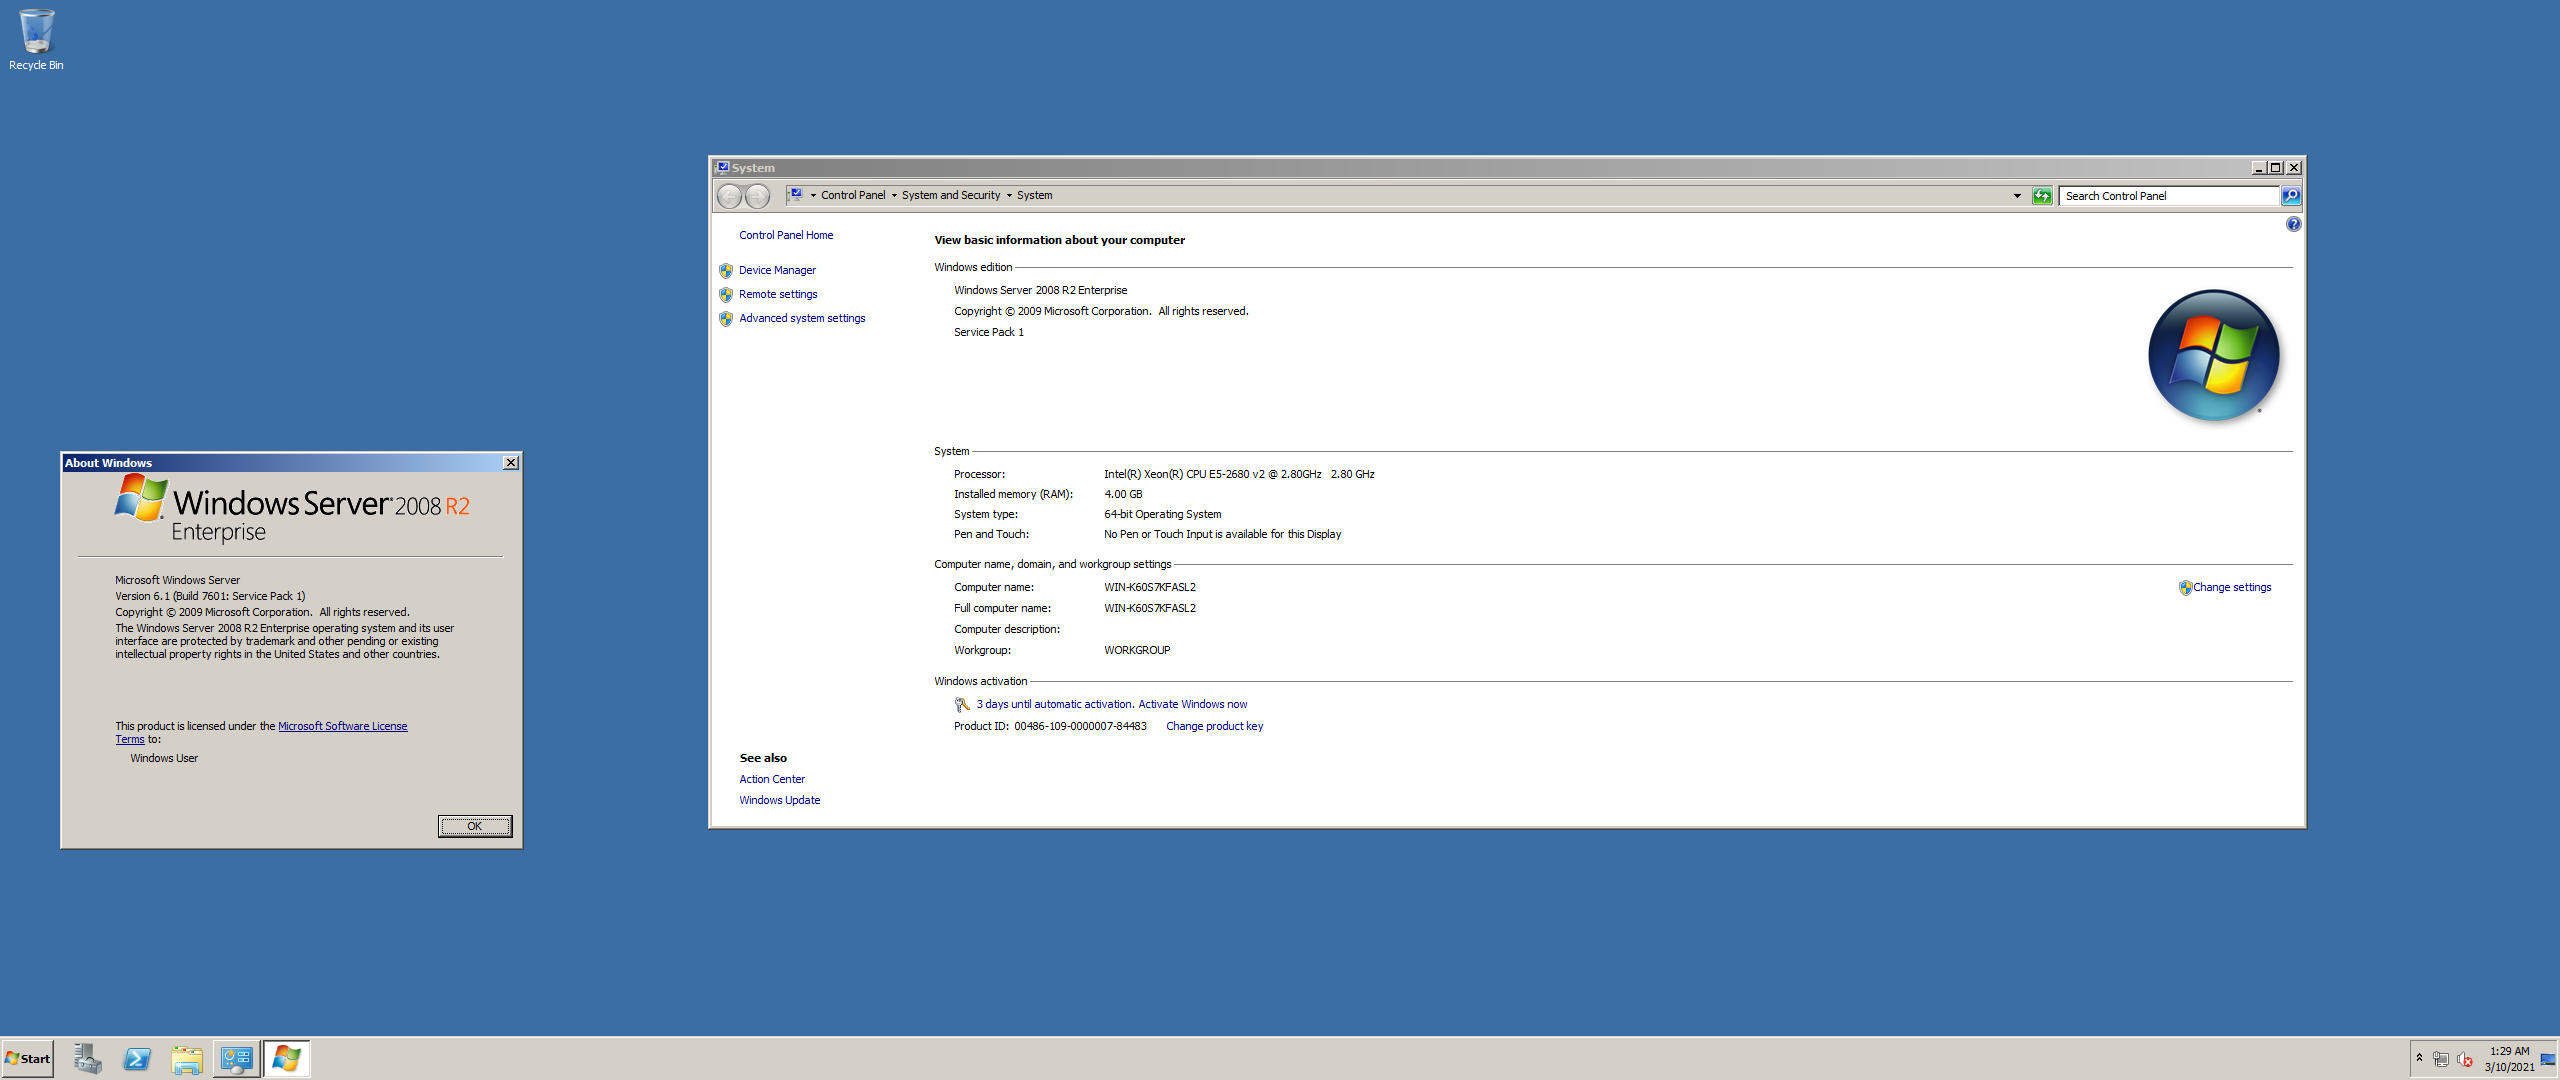The width and height of the screenshot is (2560, 1080).
Task: Click the muted speaker tray icon
Action: [2465, 1059]
